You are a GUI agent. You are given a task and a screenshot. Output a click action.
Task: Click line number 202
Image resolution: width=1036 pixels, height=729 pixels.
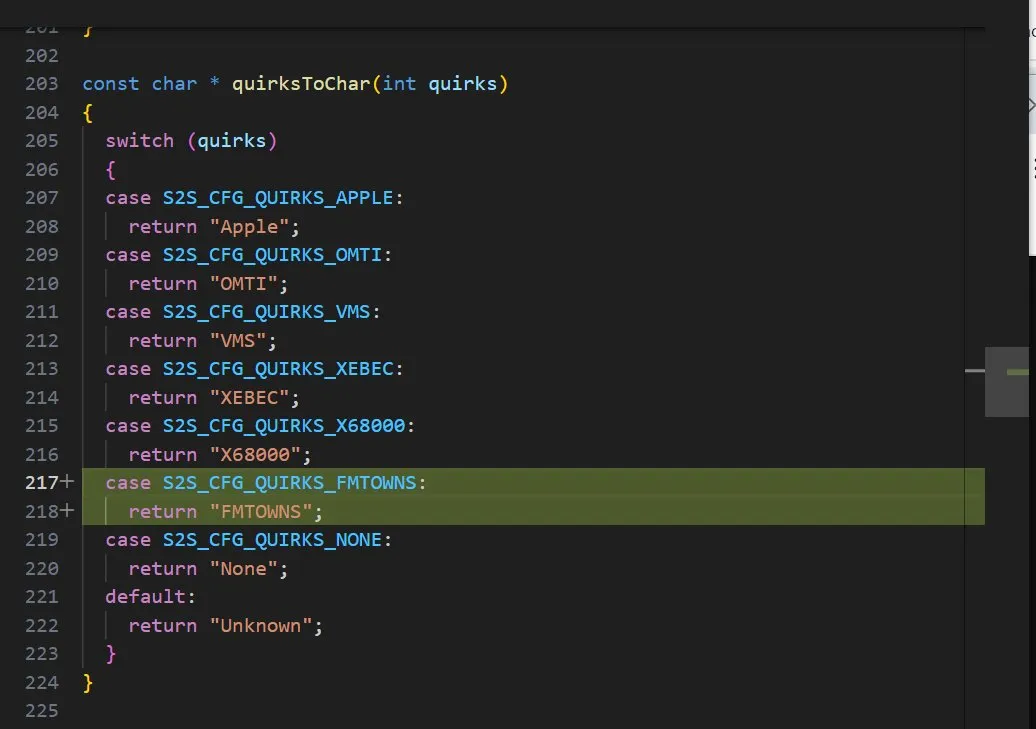[x=42, y=56]
